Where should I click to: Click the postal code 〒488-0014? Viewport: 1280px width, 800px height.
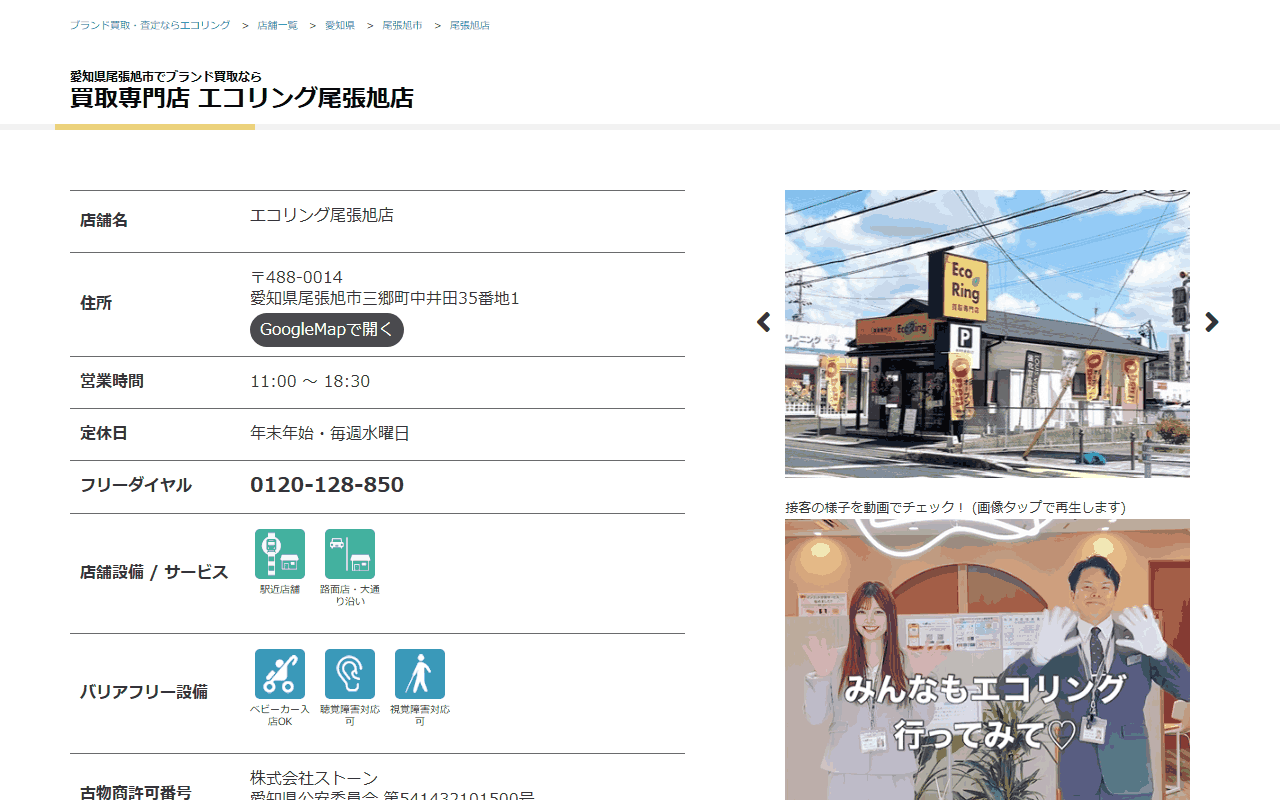296,277
